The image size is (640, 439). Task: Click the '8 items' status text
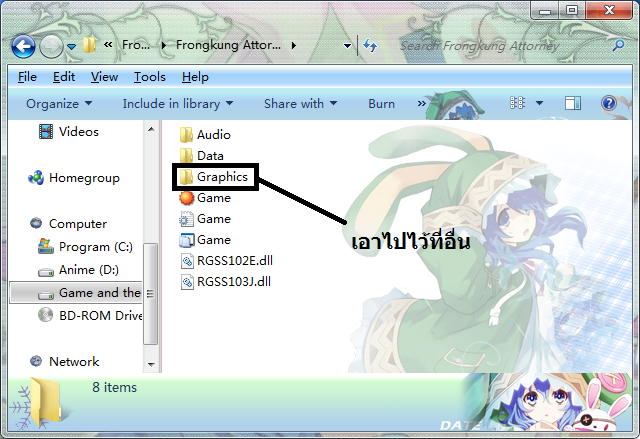coord(114,387)
